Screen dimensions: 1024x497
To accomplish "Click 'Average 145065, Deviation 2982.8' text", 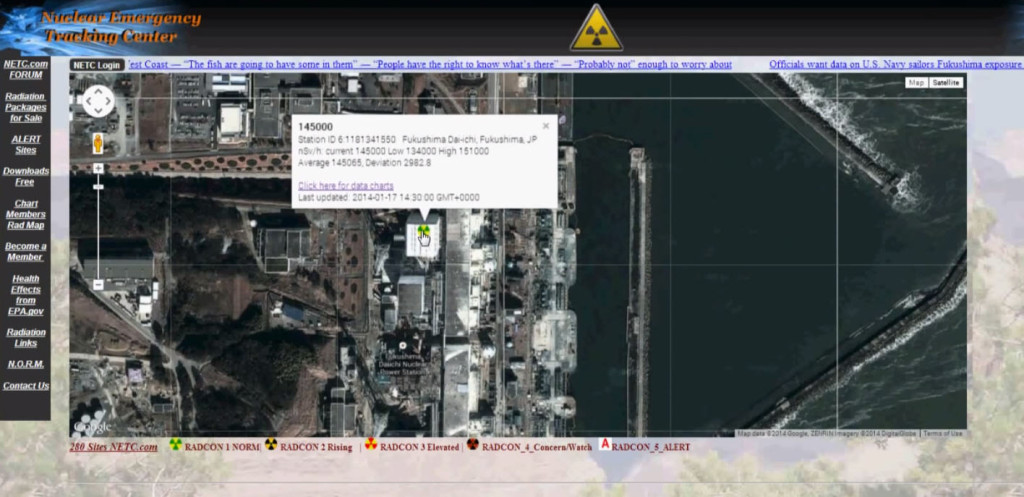I will pyautogui.click(x=364, y=163).
